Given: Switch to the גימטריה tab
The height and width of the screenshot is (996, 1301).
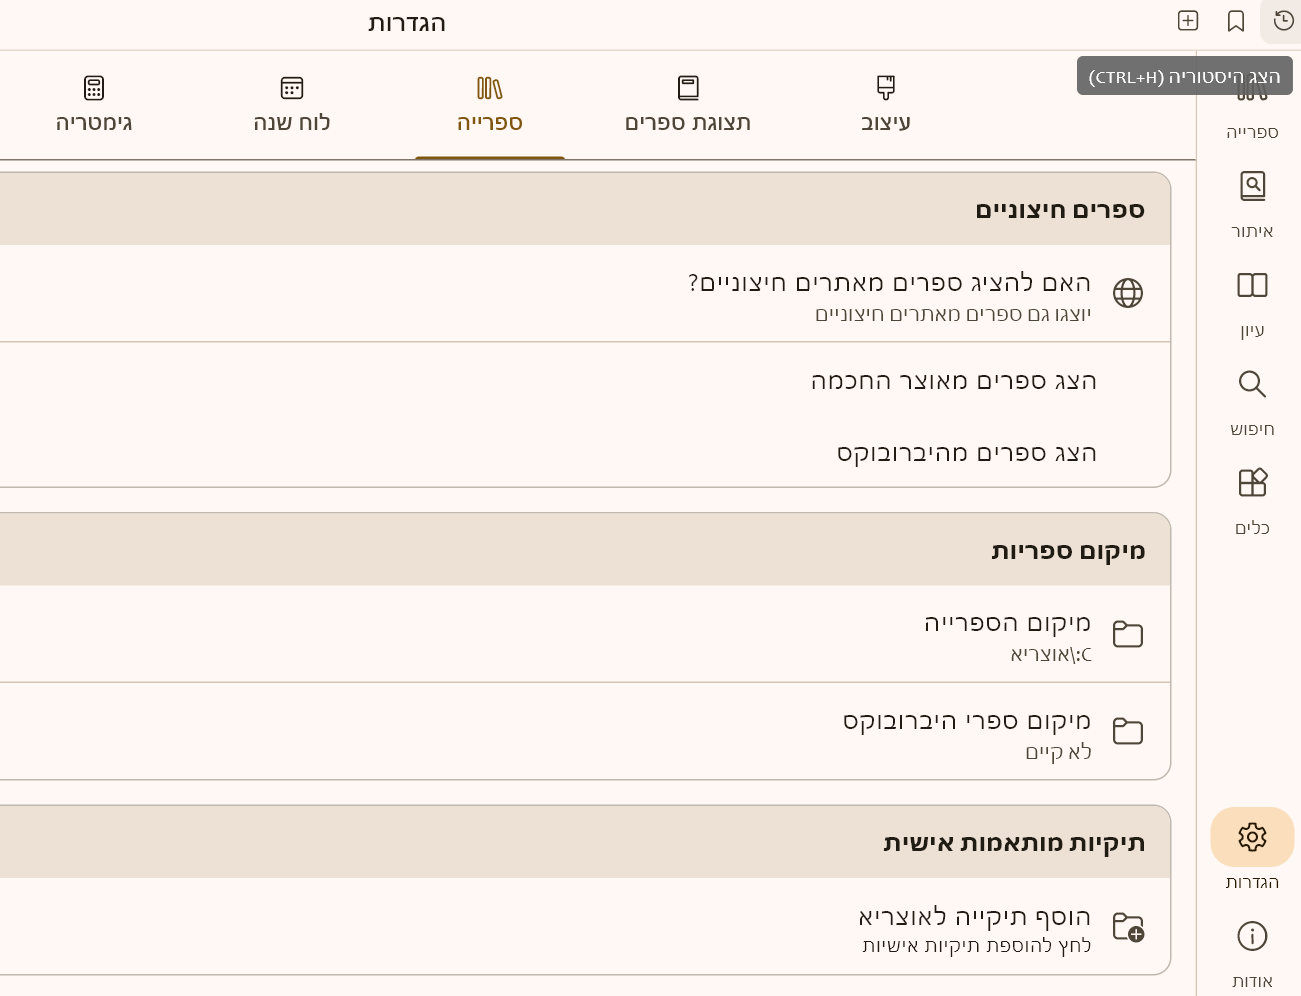Looking at the screenshot, I should (94, 105).
